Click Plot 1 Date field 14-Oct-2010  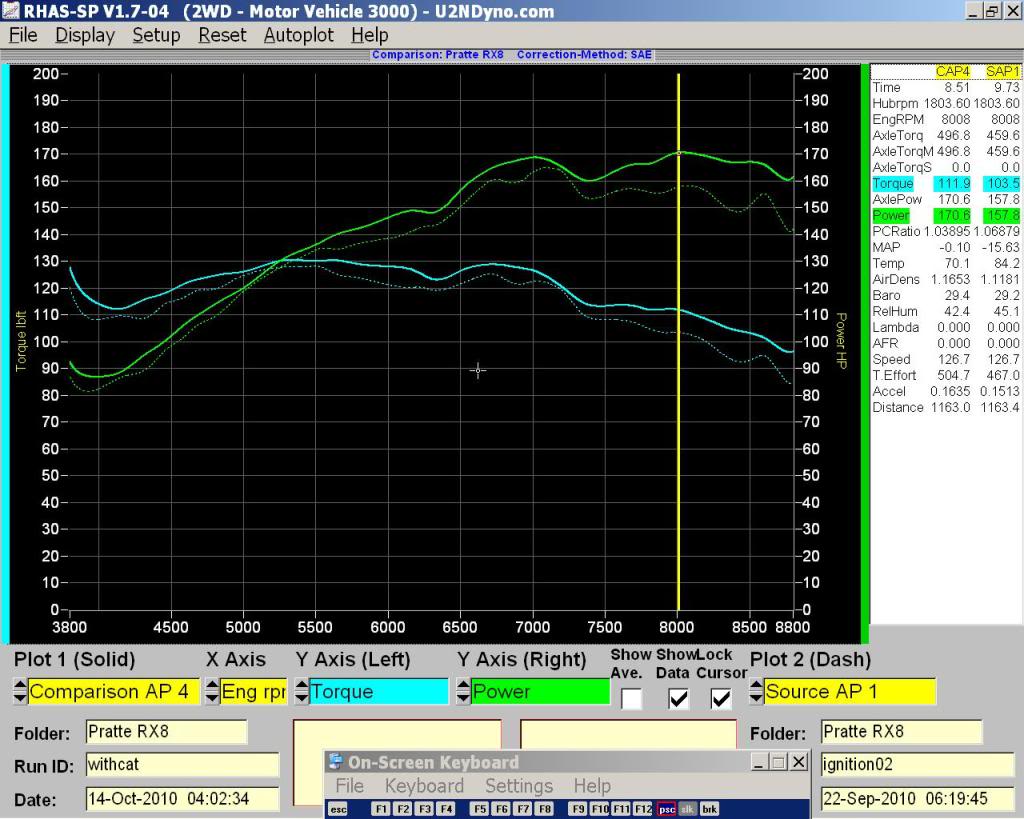click(182, 799)
